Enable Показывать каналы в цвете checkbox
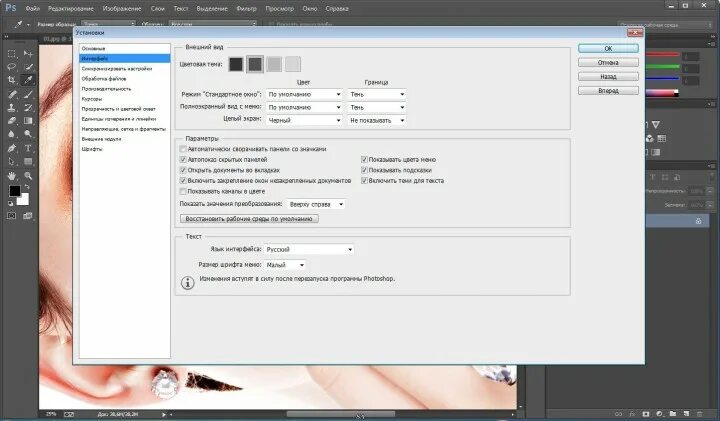The image size is (720, 421). click(183, 191)
